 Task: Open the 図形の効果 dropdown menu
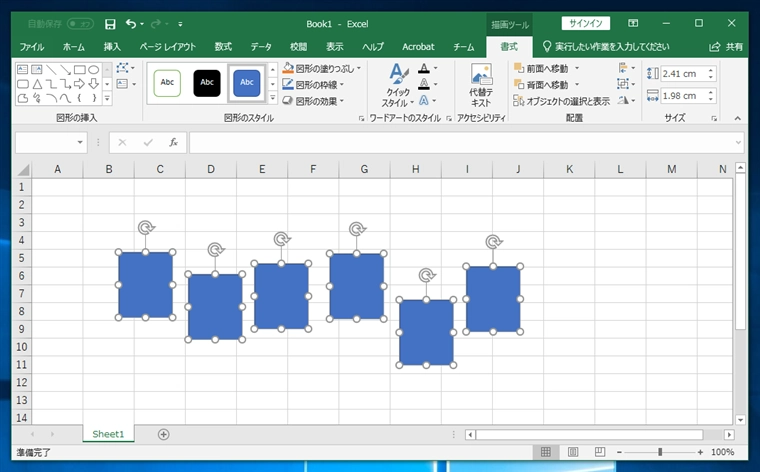(x=342, y=101)
